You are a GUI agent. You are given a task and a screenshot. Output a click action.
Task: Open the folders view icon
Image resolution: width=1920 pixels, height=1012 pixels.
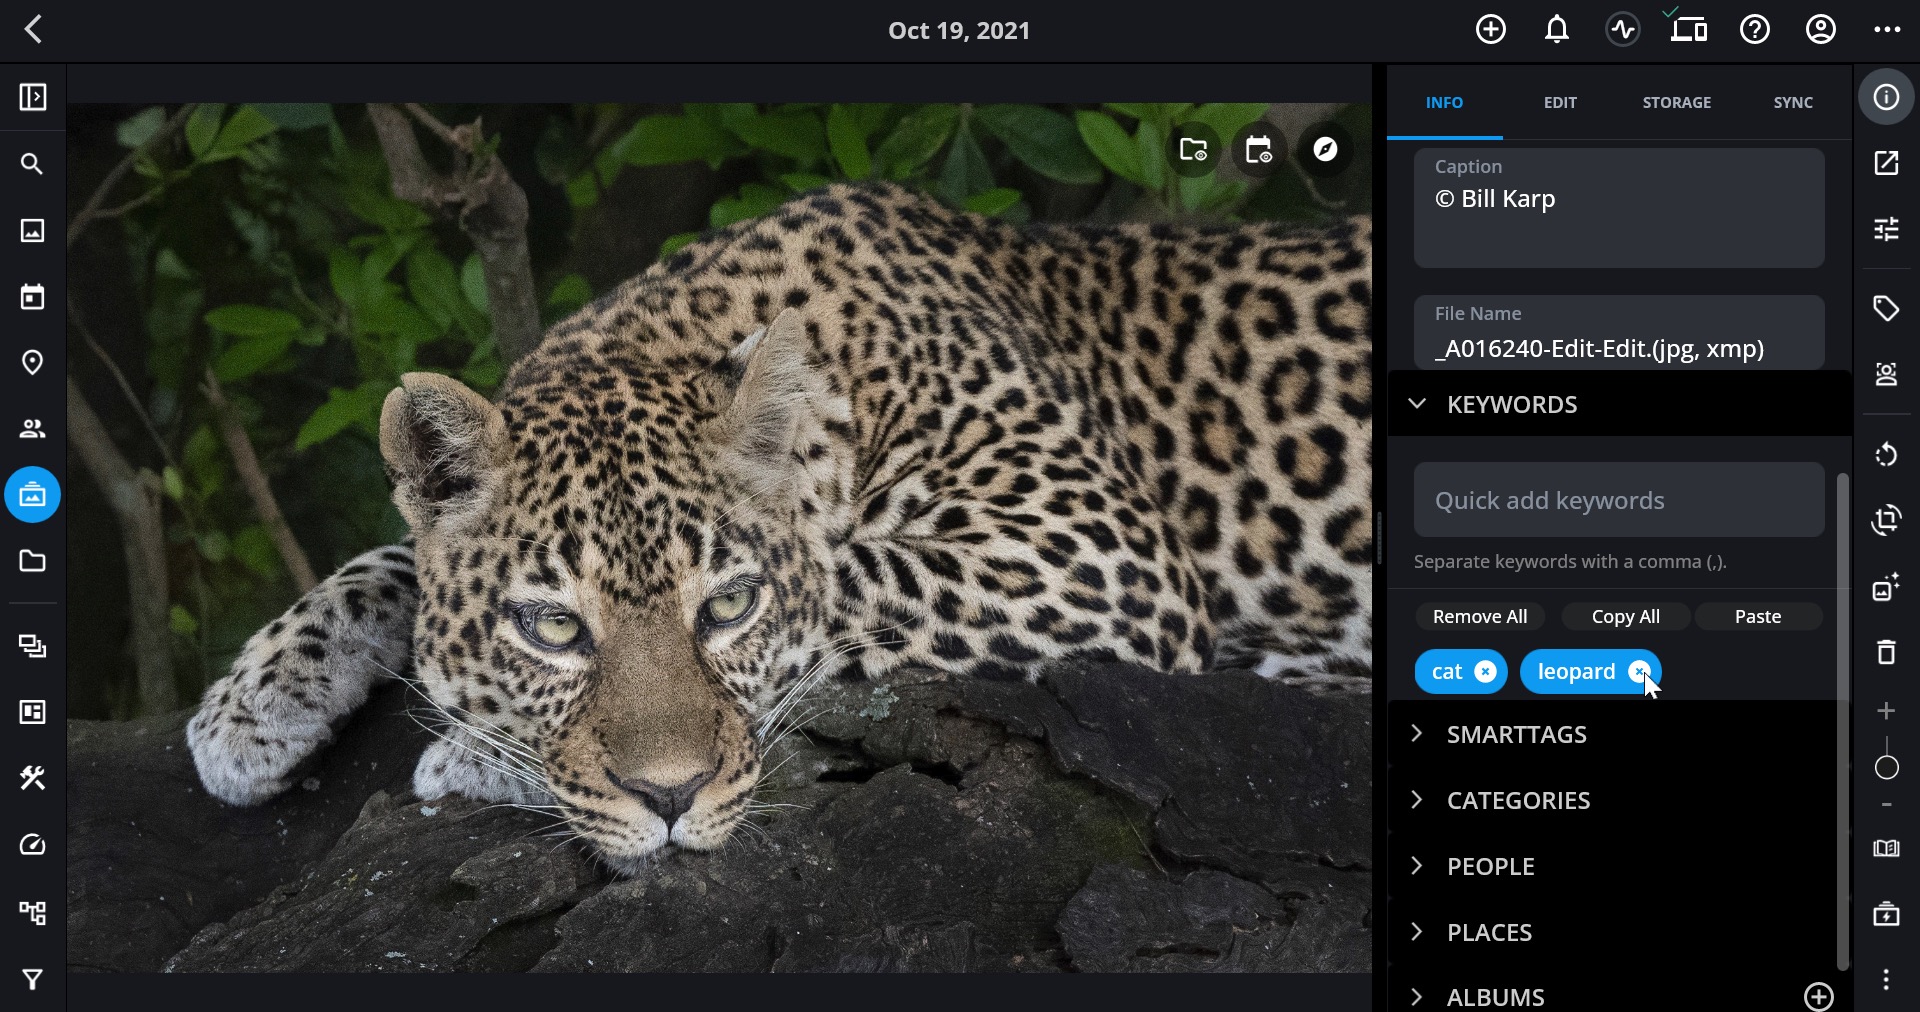[33, 561]
